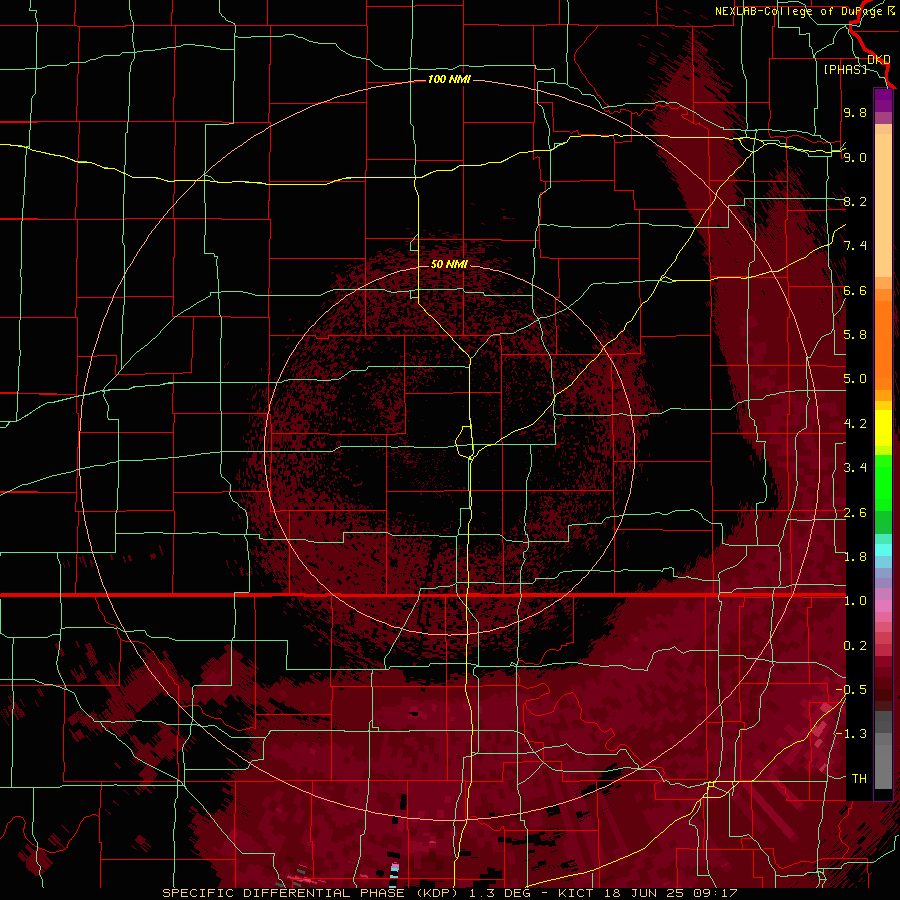900x900 pixels.
Task: Click the 1.0 value on the color scale
Action: 855,601
